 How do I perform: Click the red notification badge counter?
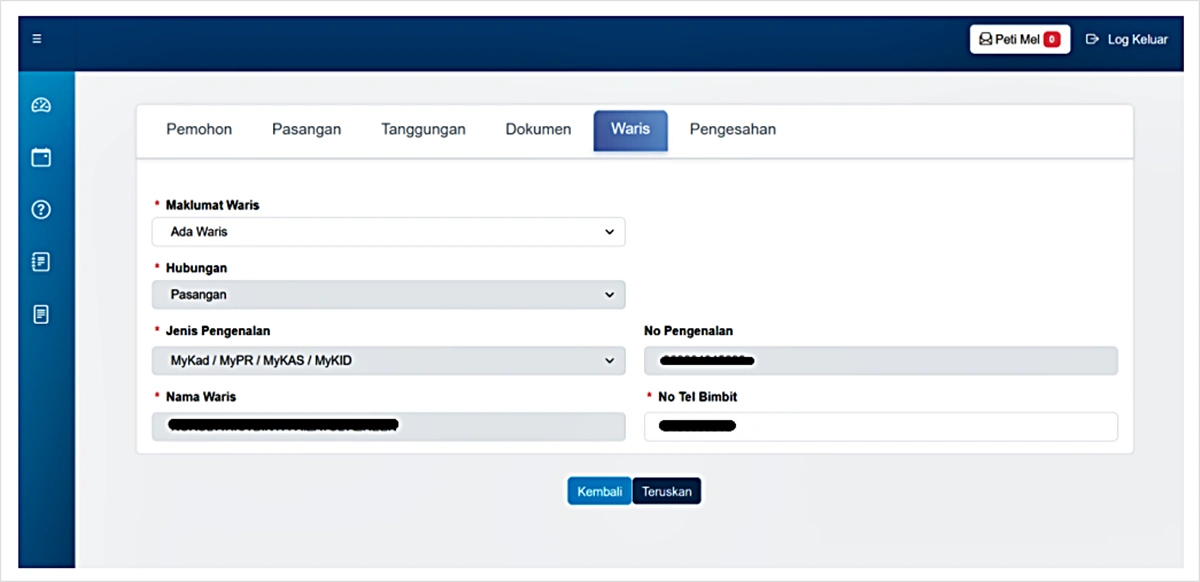(x=1051, y=40)
